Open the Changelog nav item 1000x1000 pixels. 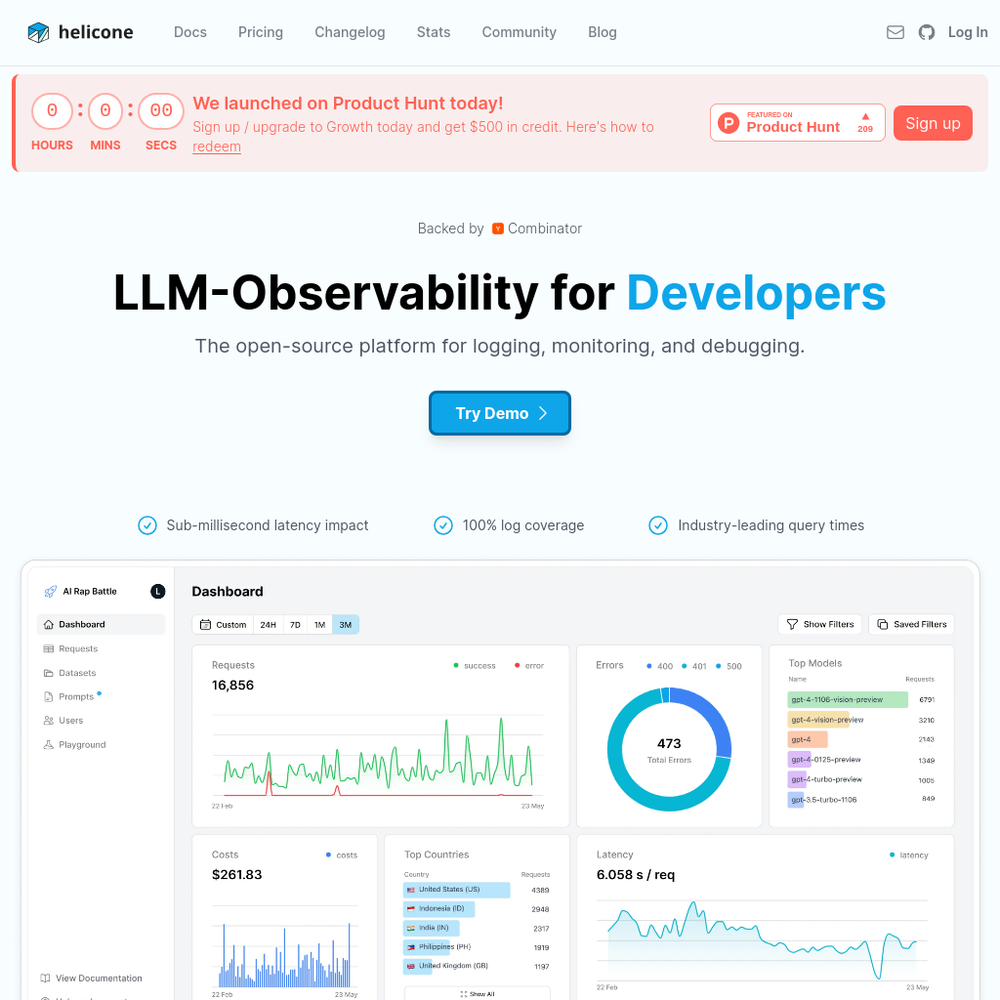point(349,32)
